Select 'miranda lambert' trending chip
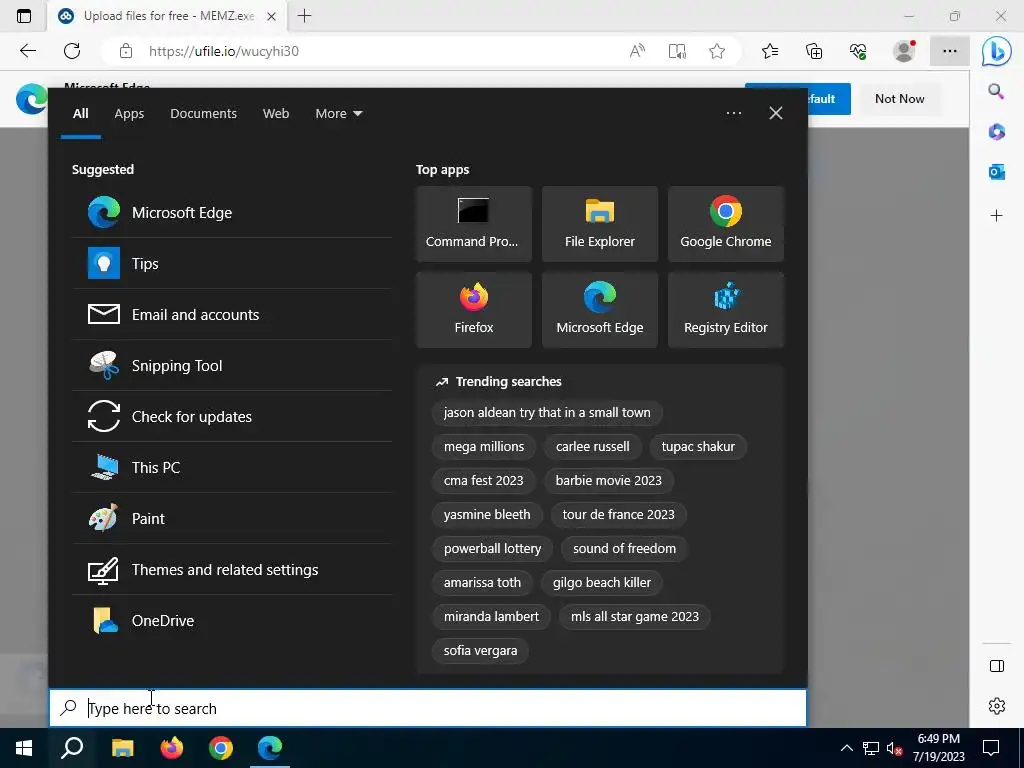Image resolution: width=1024 pixels, height=768 pixels. [491, 616]
